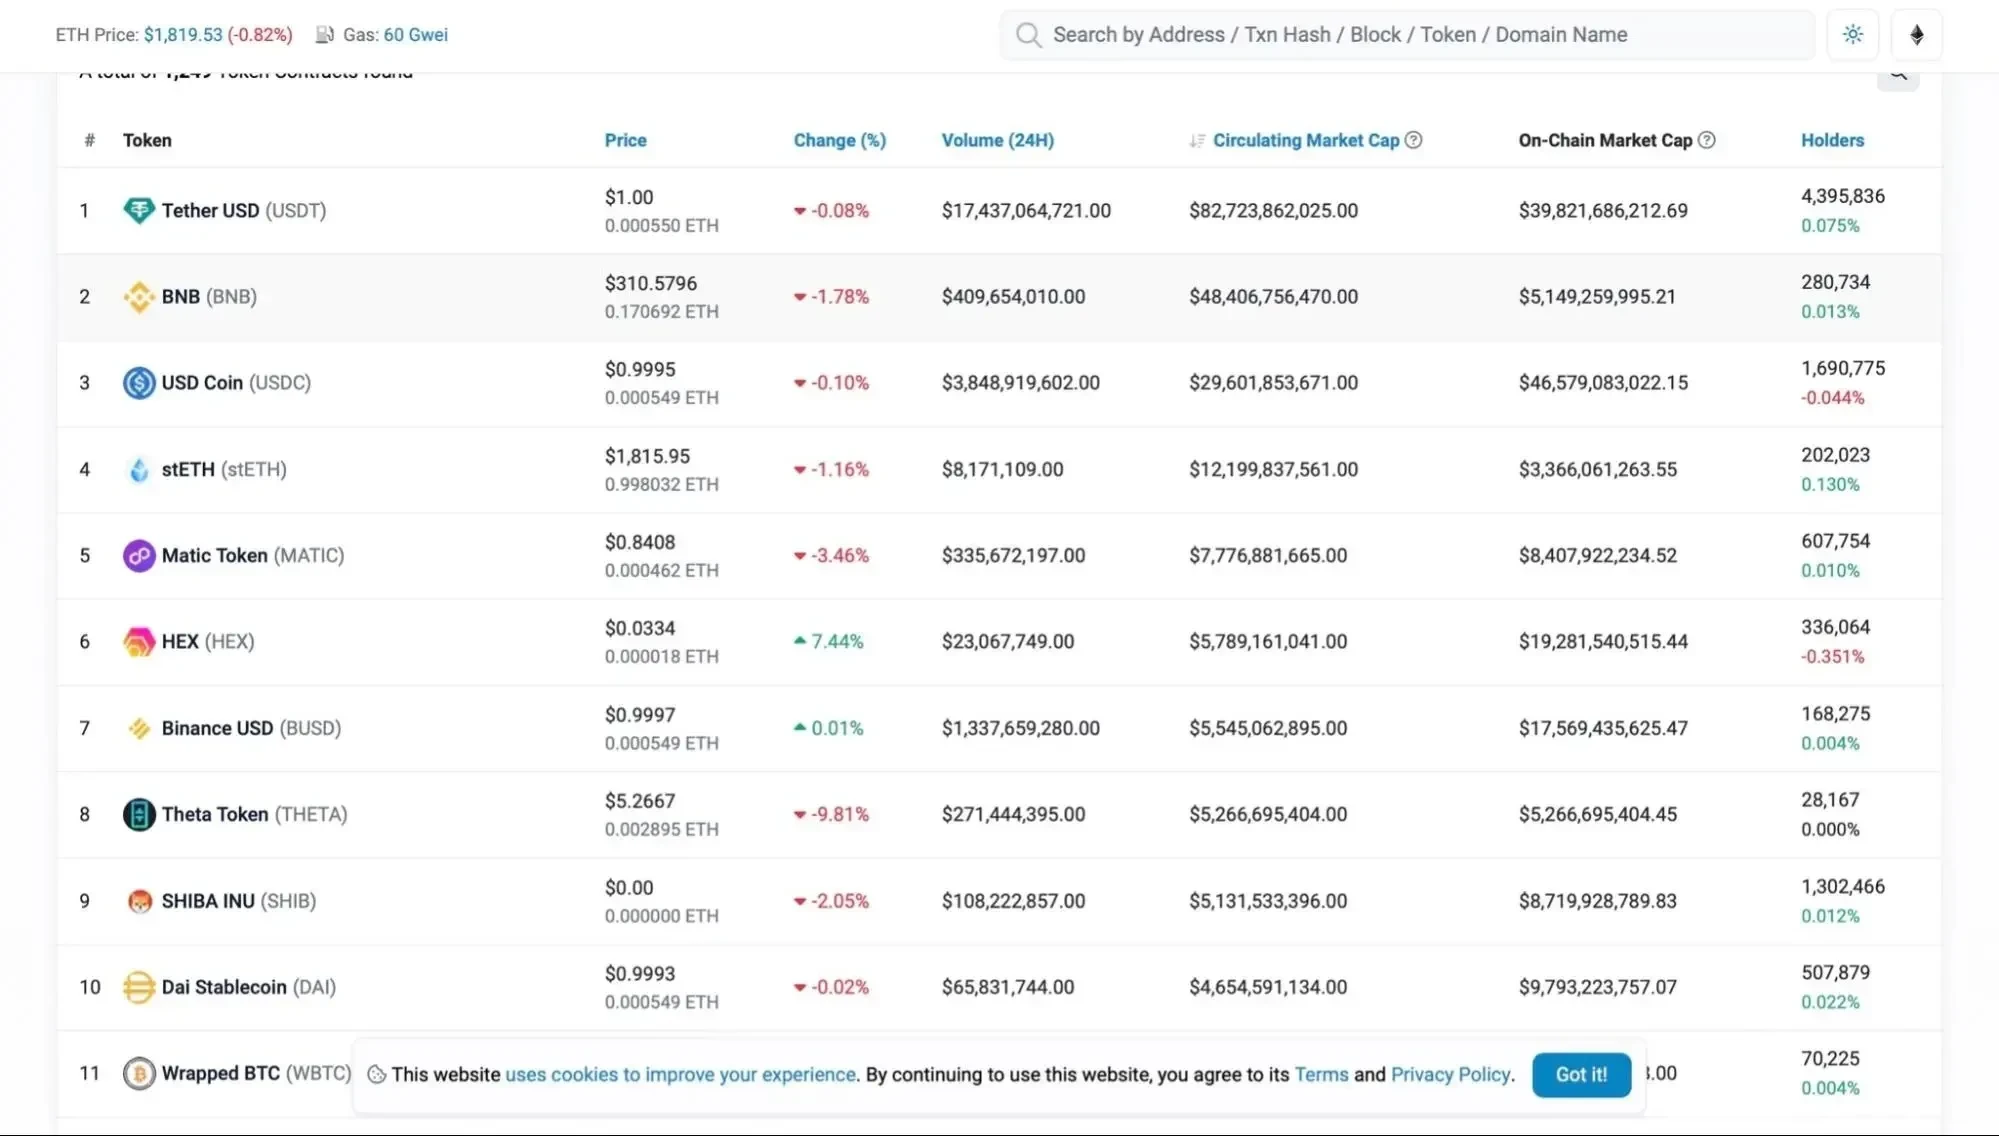Click the Dai Stablecoin logo
This screenshot has width=1999, height=1136.
(138, 988)
